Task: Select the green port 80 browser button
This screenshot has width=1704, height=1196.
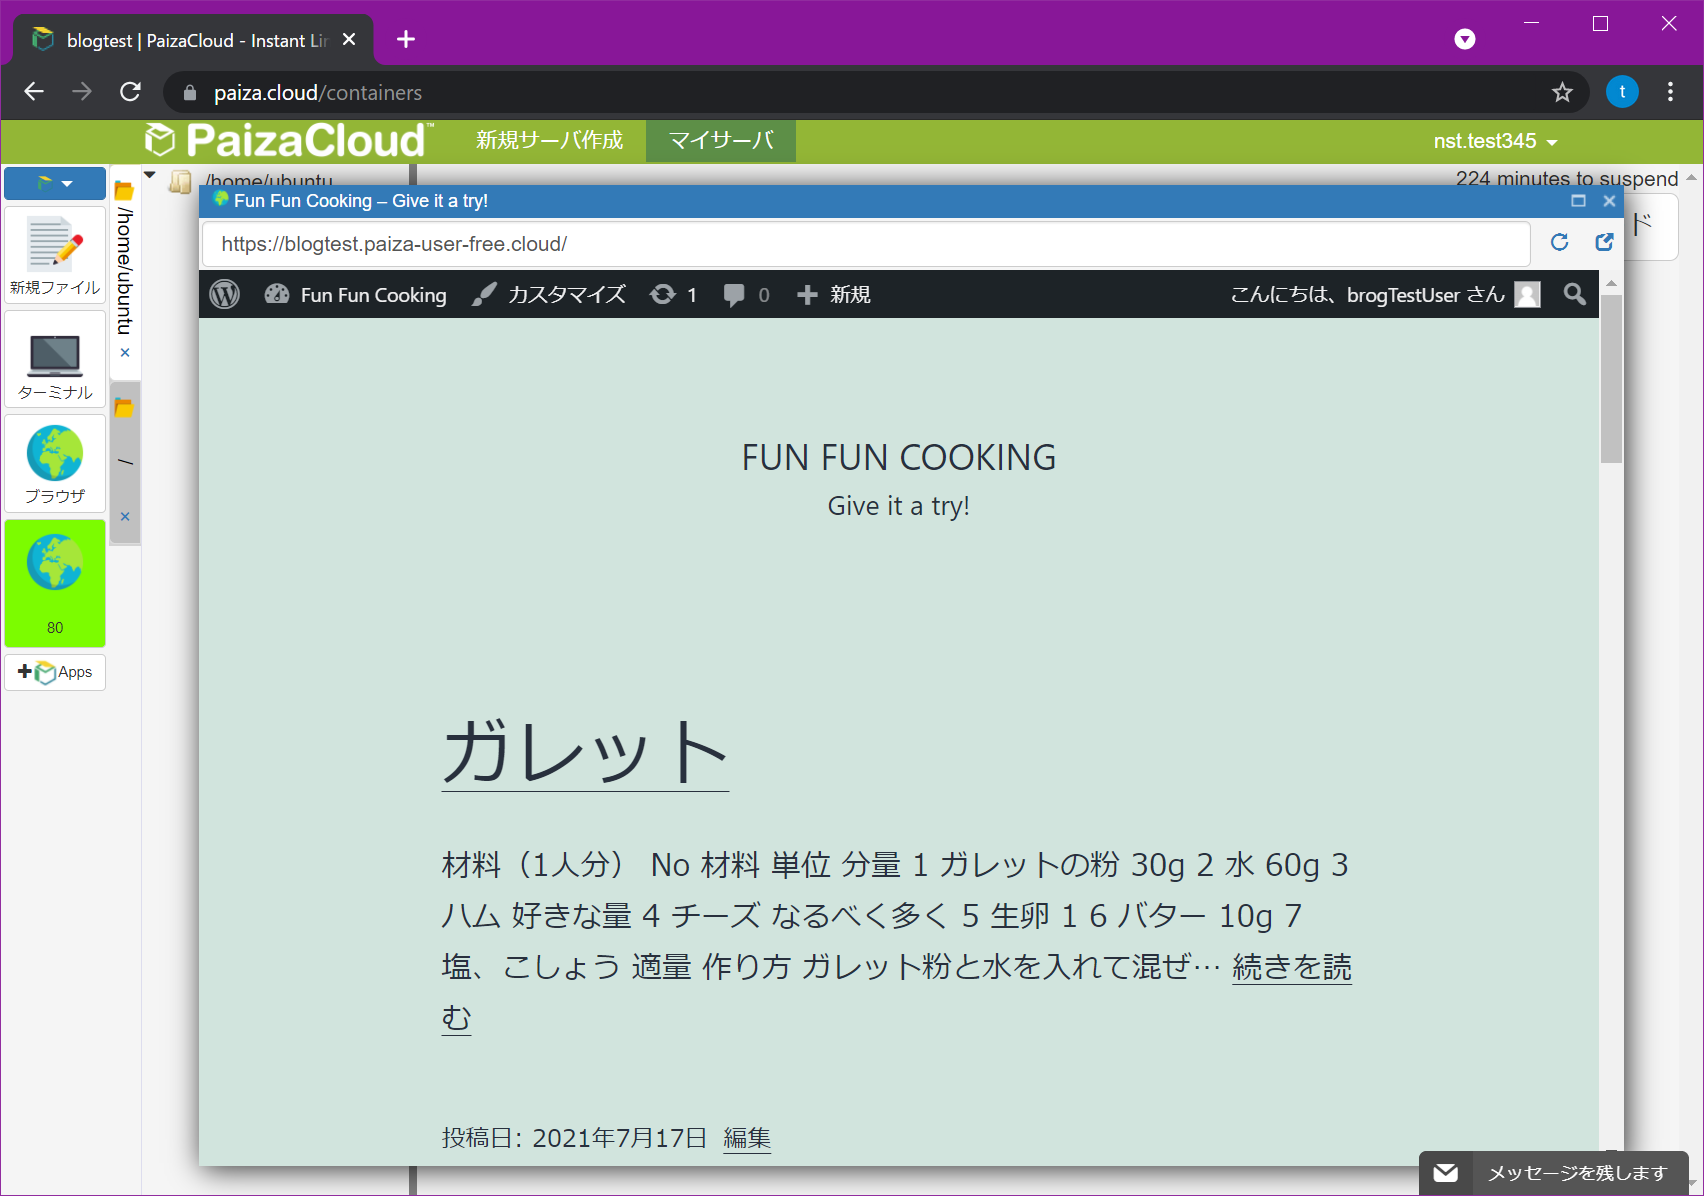Action: [55, 583]
